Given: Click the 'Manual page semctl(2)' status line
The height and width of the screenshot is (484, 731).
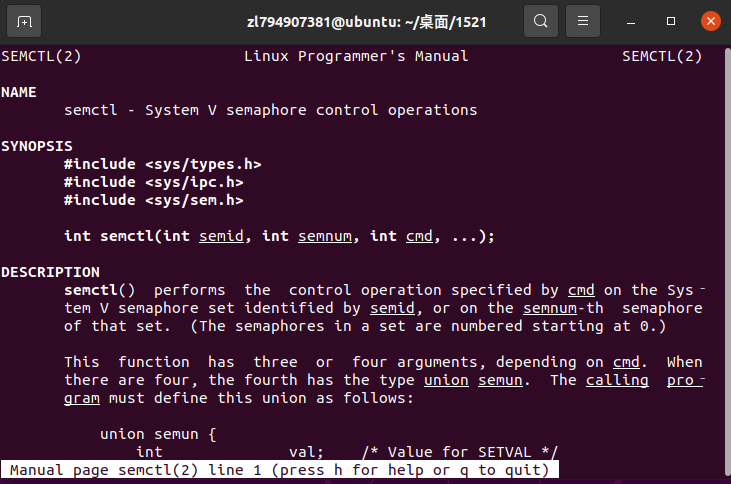Looking at the screenshot, I should [x=279, y=470].
